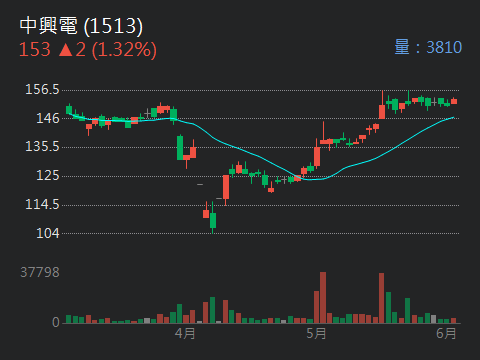Viewport: 480px width, 360px height.
Task: Click the stock title 中興電 (1513)
Action: point(81,26)
